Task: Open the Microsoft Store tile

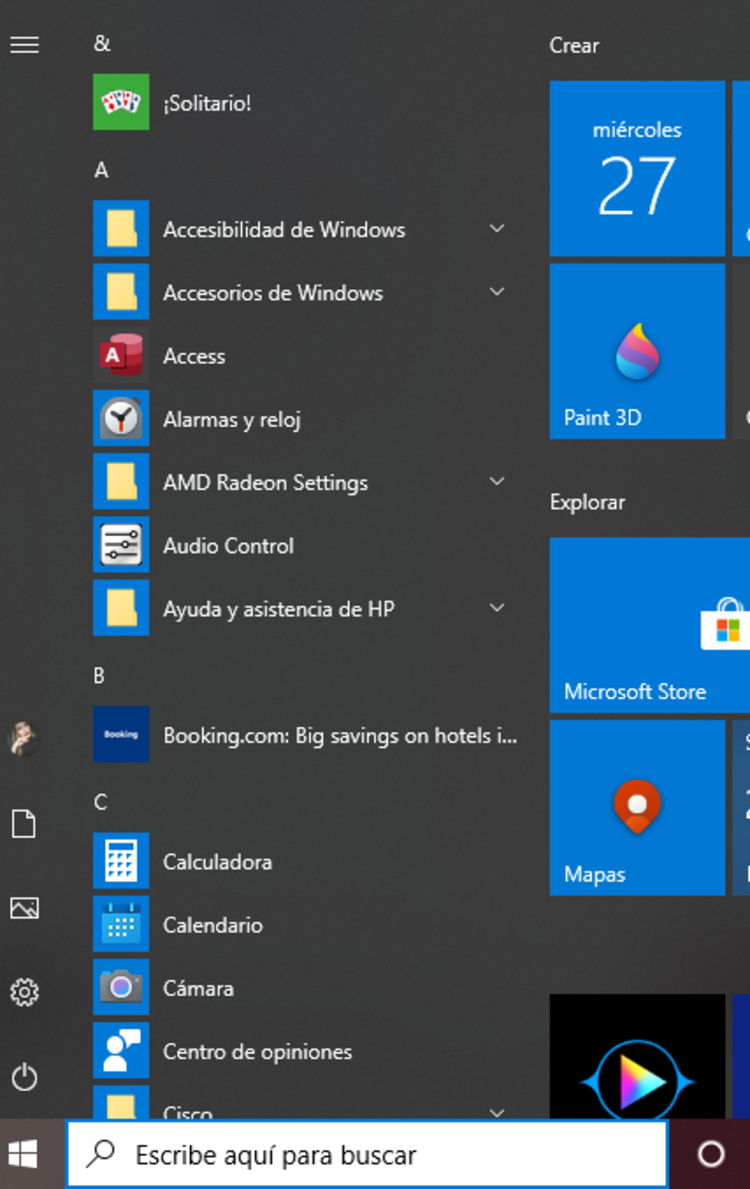Action: pos(650,625)
